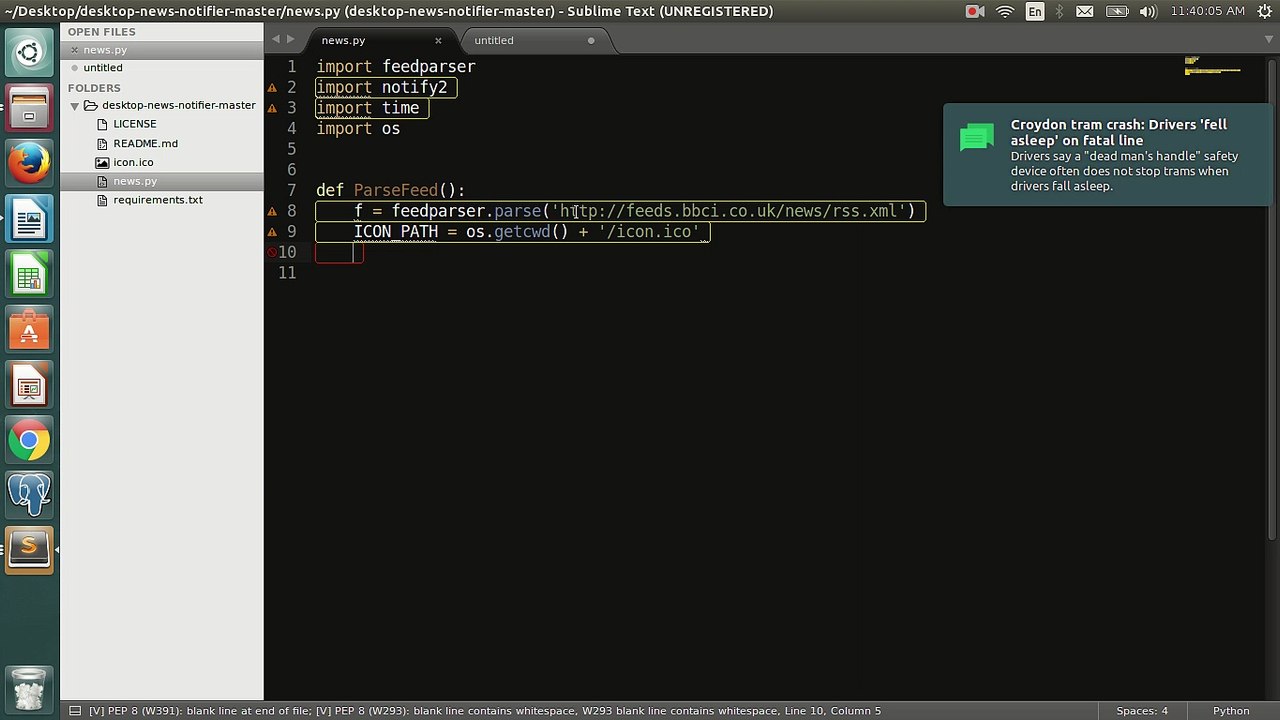
Task: Open the mail messaging indicator
Action: click(x=1085, y=11)
